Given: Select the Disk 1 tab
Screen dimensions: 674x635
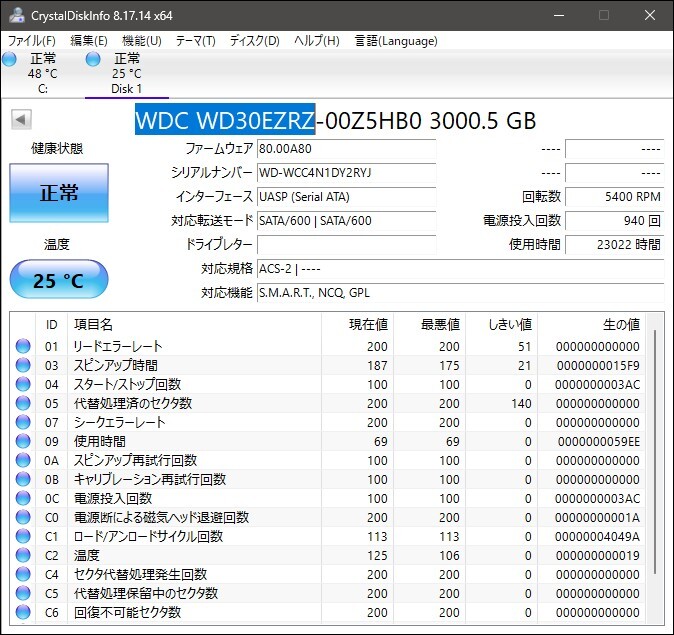Looking at the screenshot, I should point(127,73).
